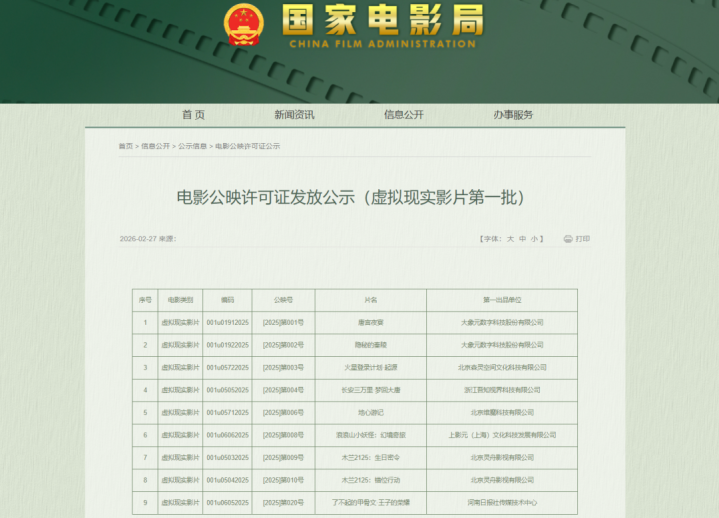Click producer 河南日报社传媒技术中心
This screenshot has width=719, height=518.
(x=502, y=502)
